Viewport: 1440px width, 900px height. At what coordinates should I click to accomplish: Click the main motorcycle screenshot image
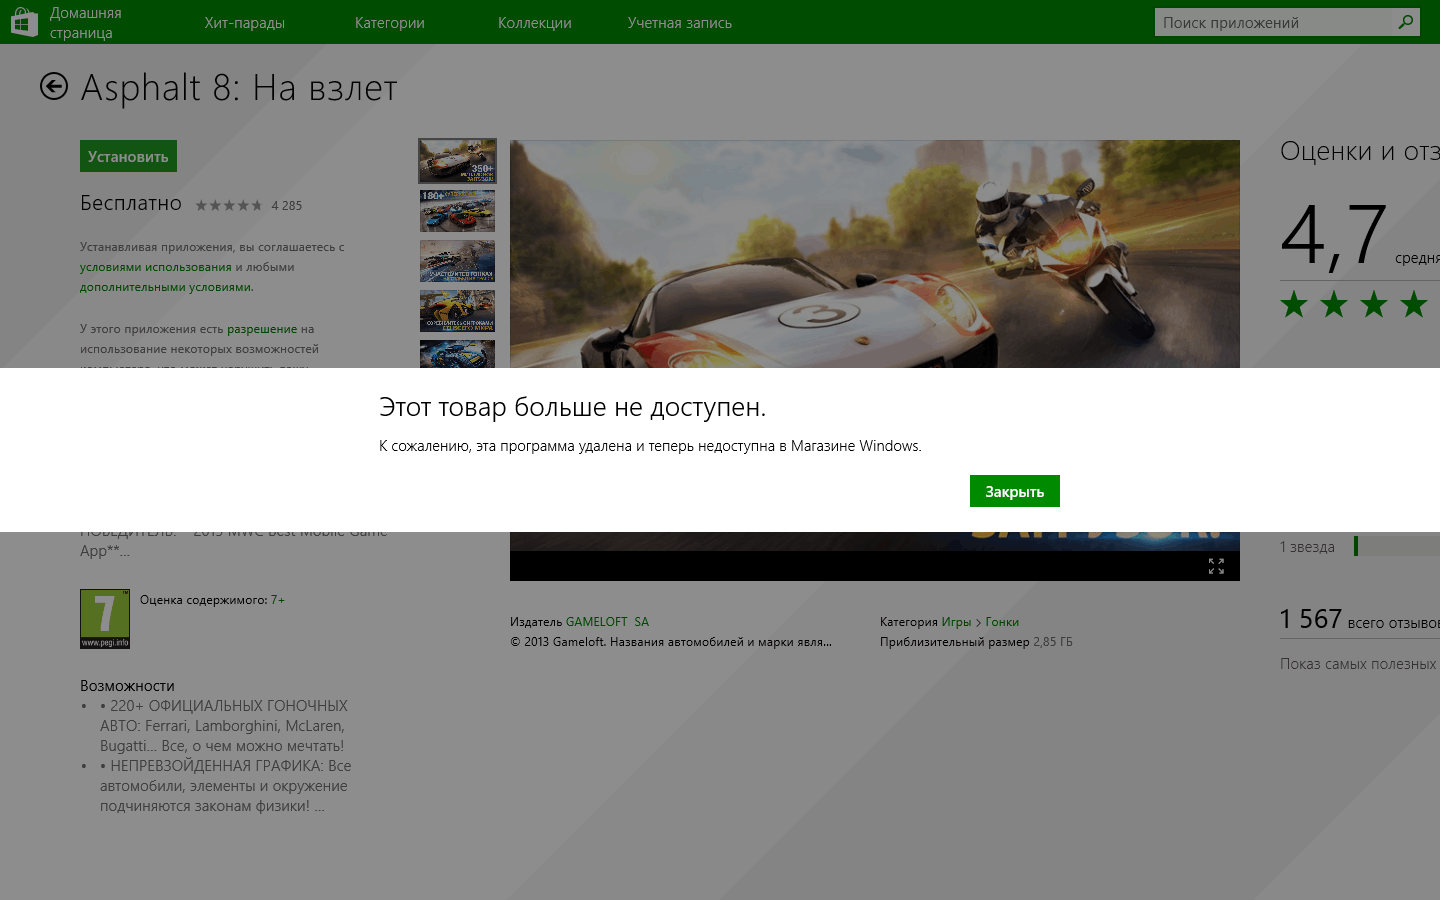(875, 254)
